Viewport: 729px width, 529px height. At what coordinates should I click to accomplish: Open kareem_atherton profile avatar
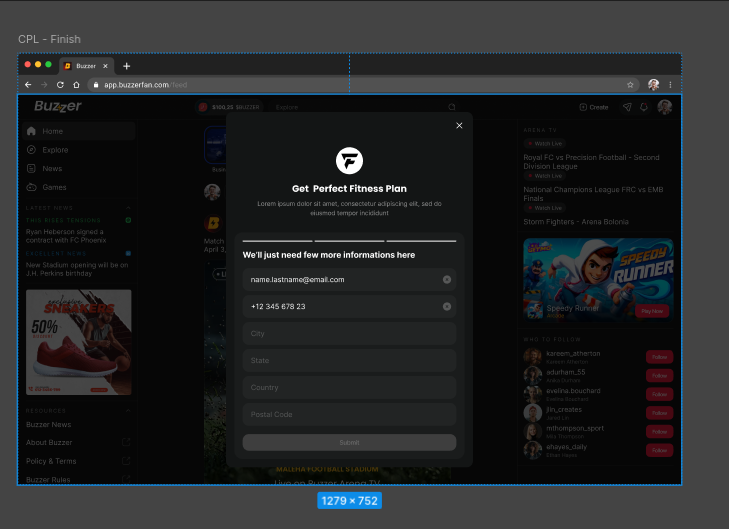532,357
